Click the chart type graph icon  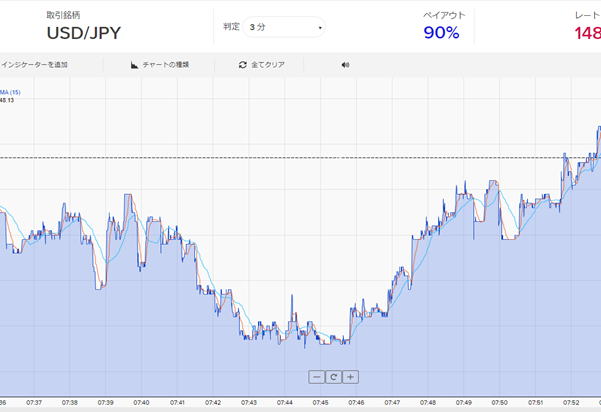tap(135, 64)
